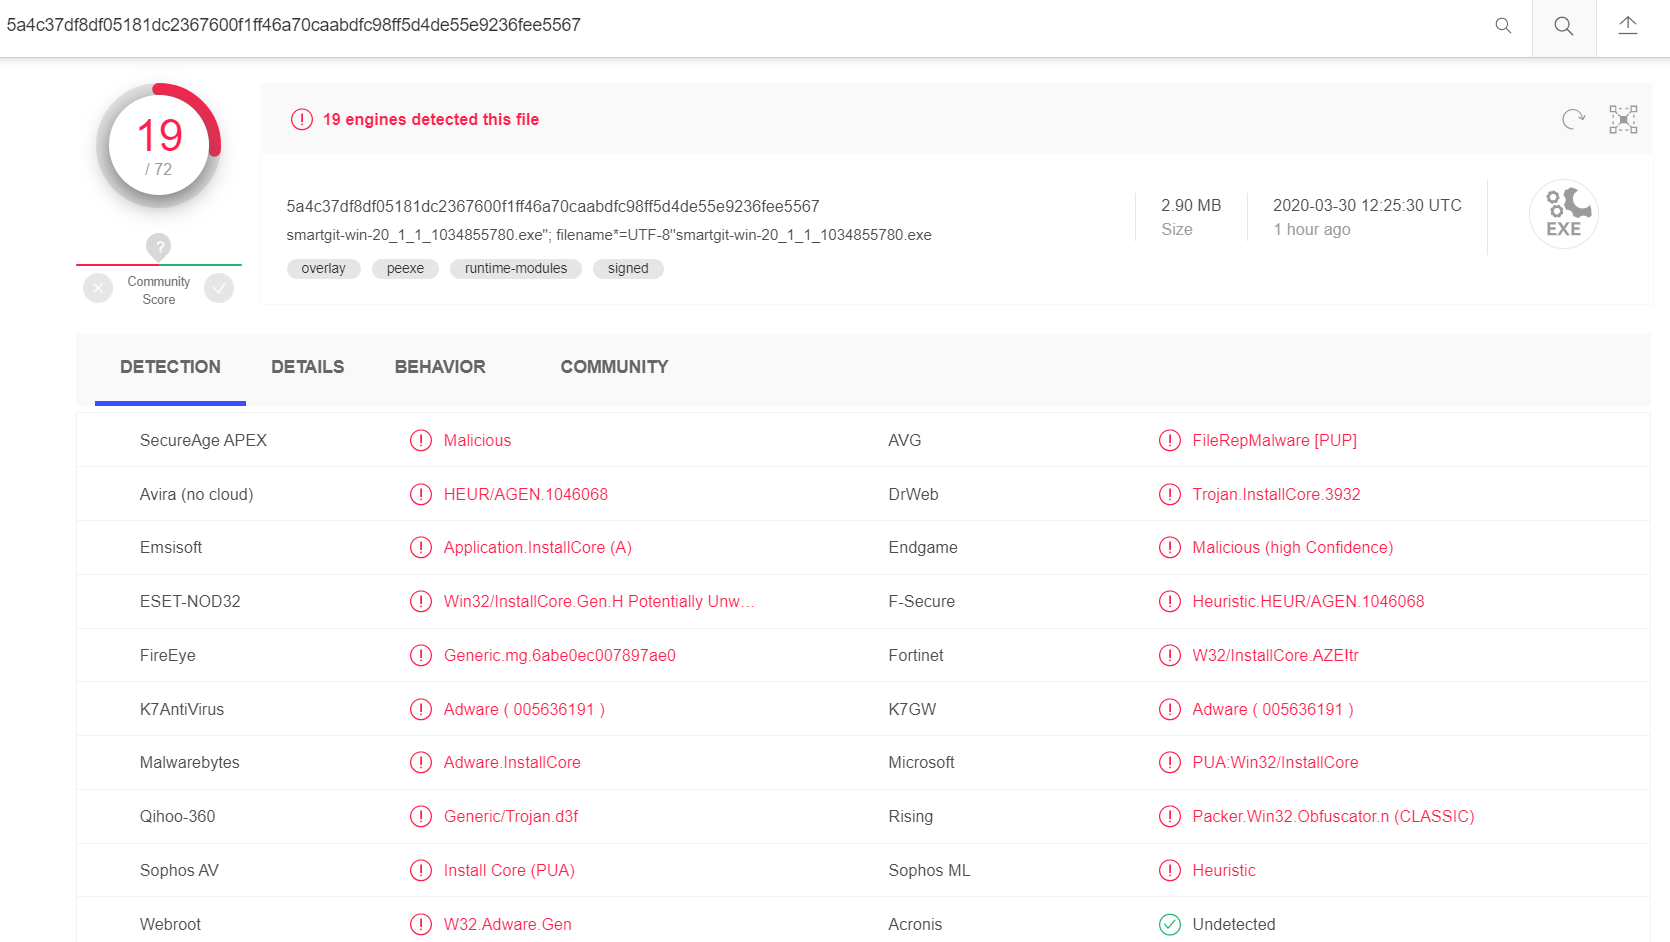Click the warning icon for Generic.mg.6abe0ec007897ae0
Image resolution: width=1670 pixels, height=942 pixels.
421,655
